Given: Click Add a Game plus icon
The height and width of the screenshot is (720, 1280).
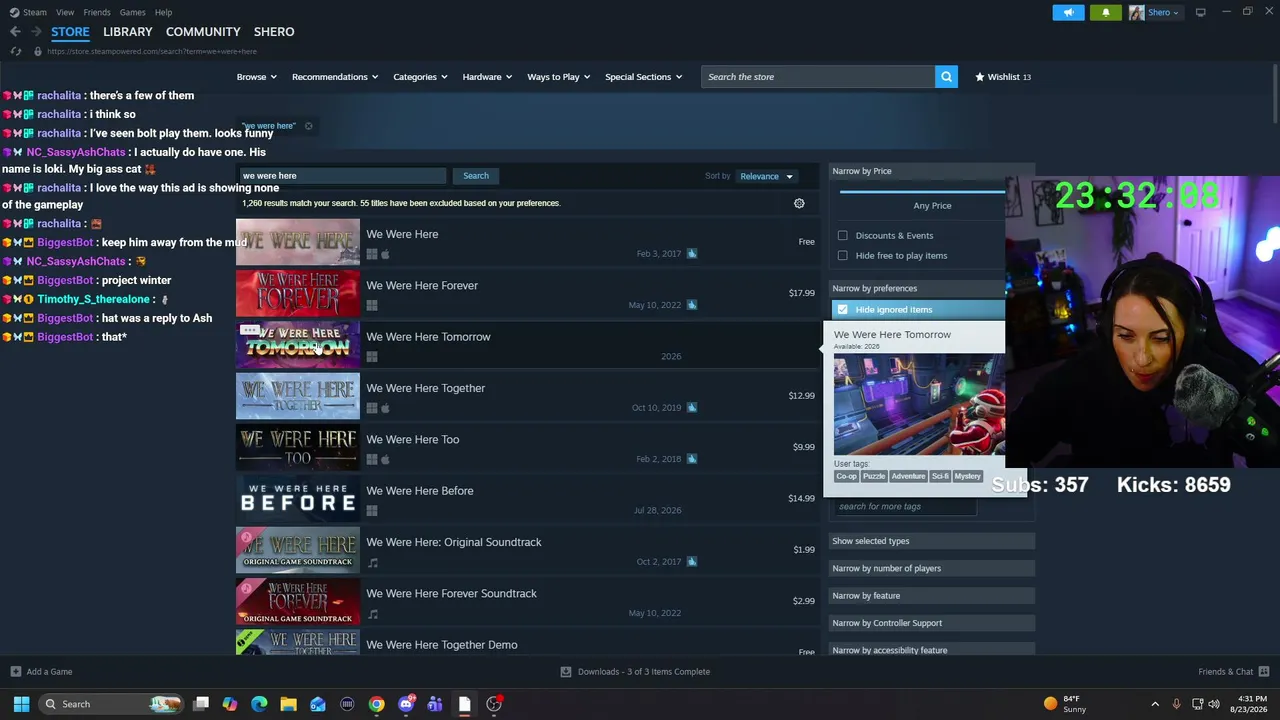Looking at the screenshot, I should tap(15, 672).
